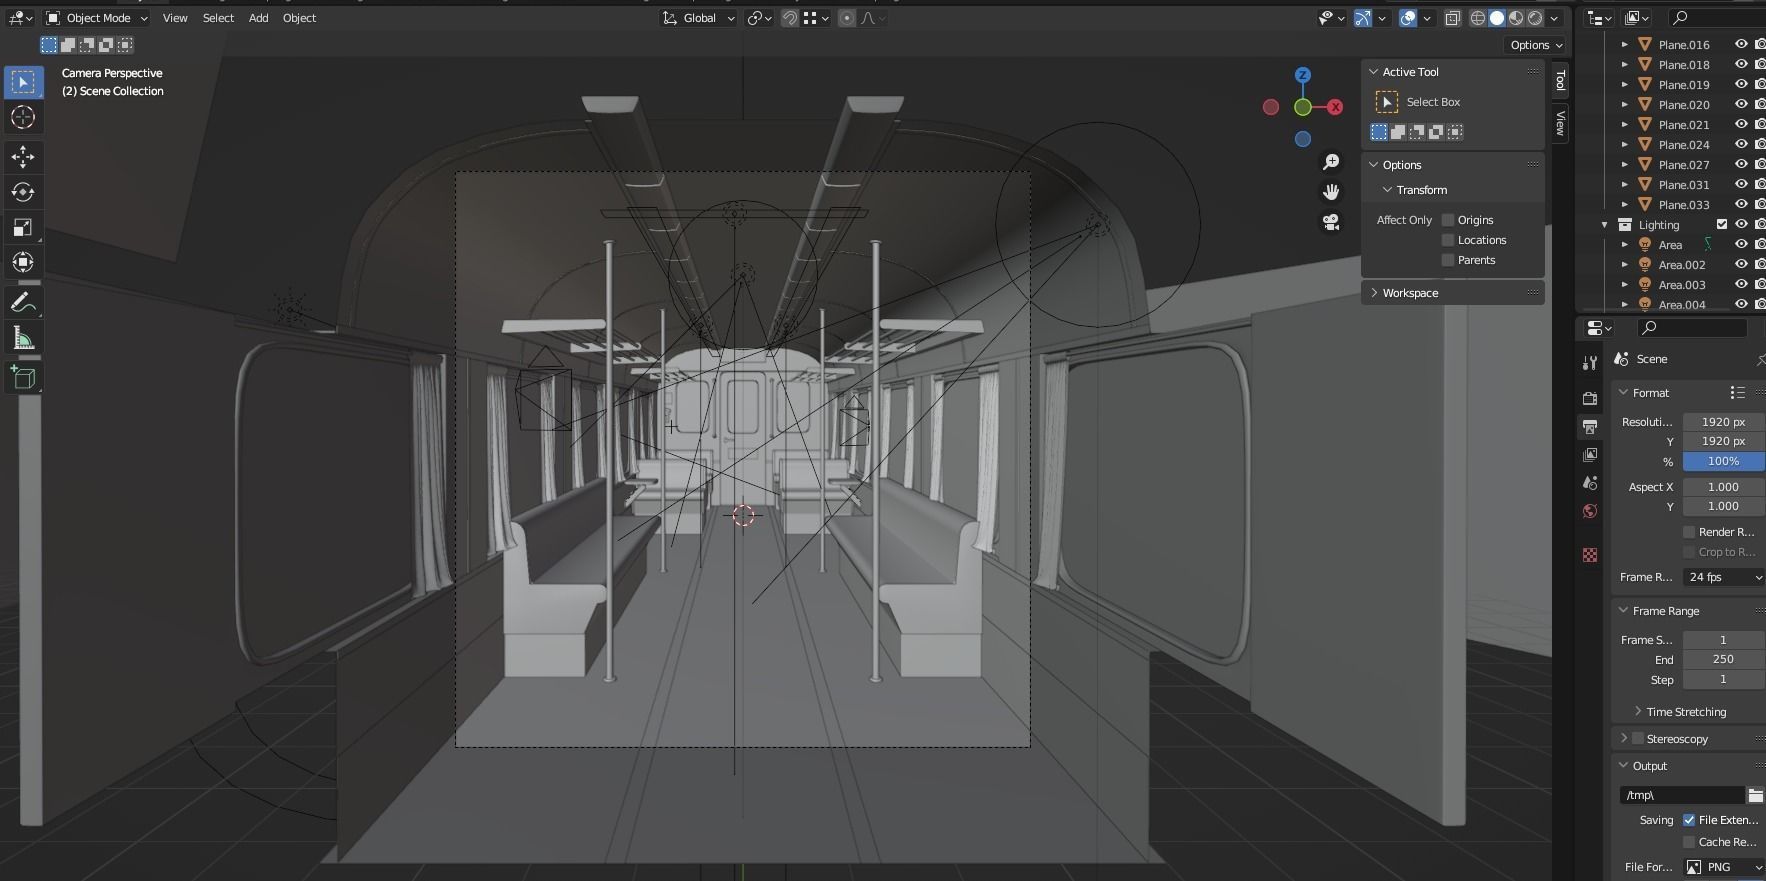The width and height of the screenshot is (1766, 881).
Task: Switch to the View sidebar tab
Action: click(1560, 123)
